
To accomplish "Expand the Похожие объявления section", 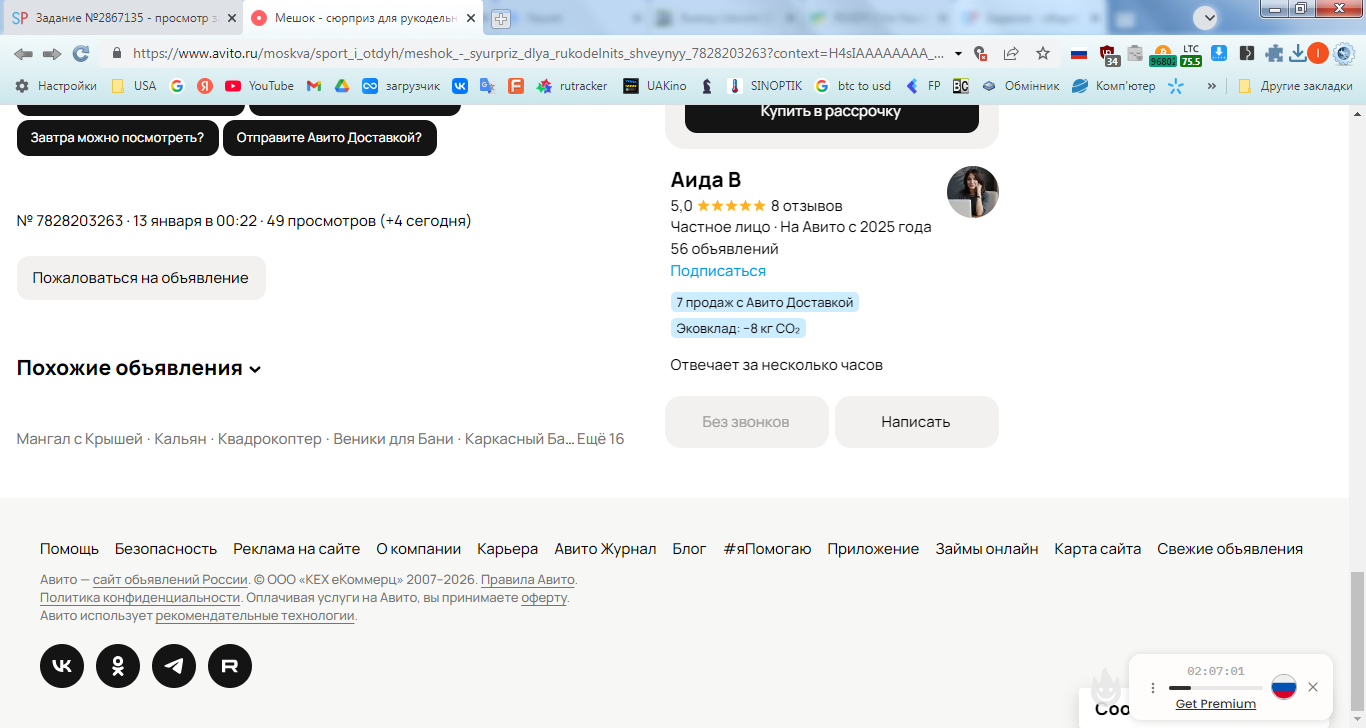I will coord(139,368).
